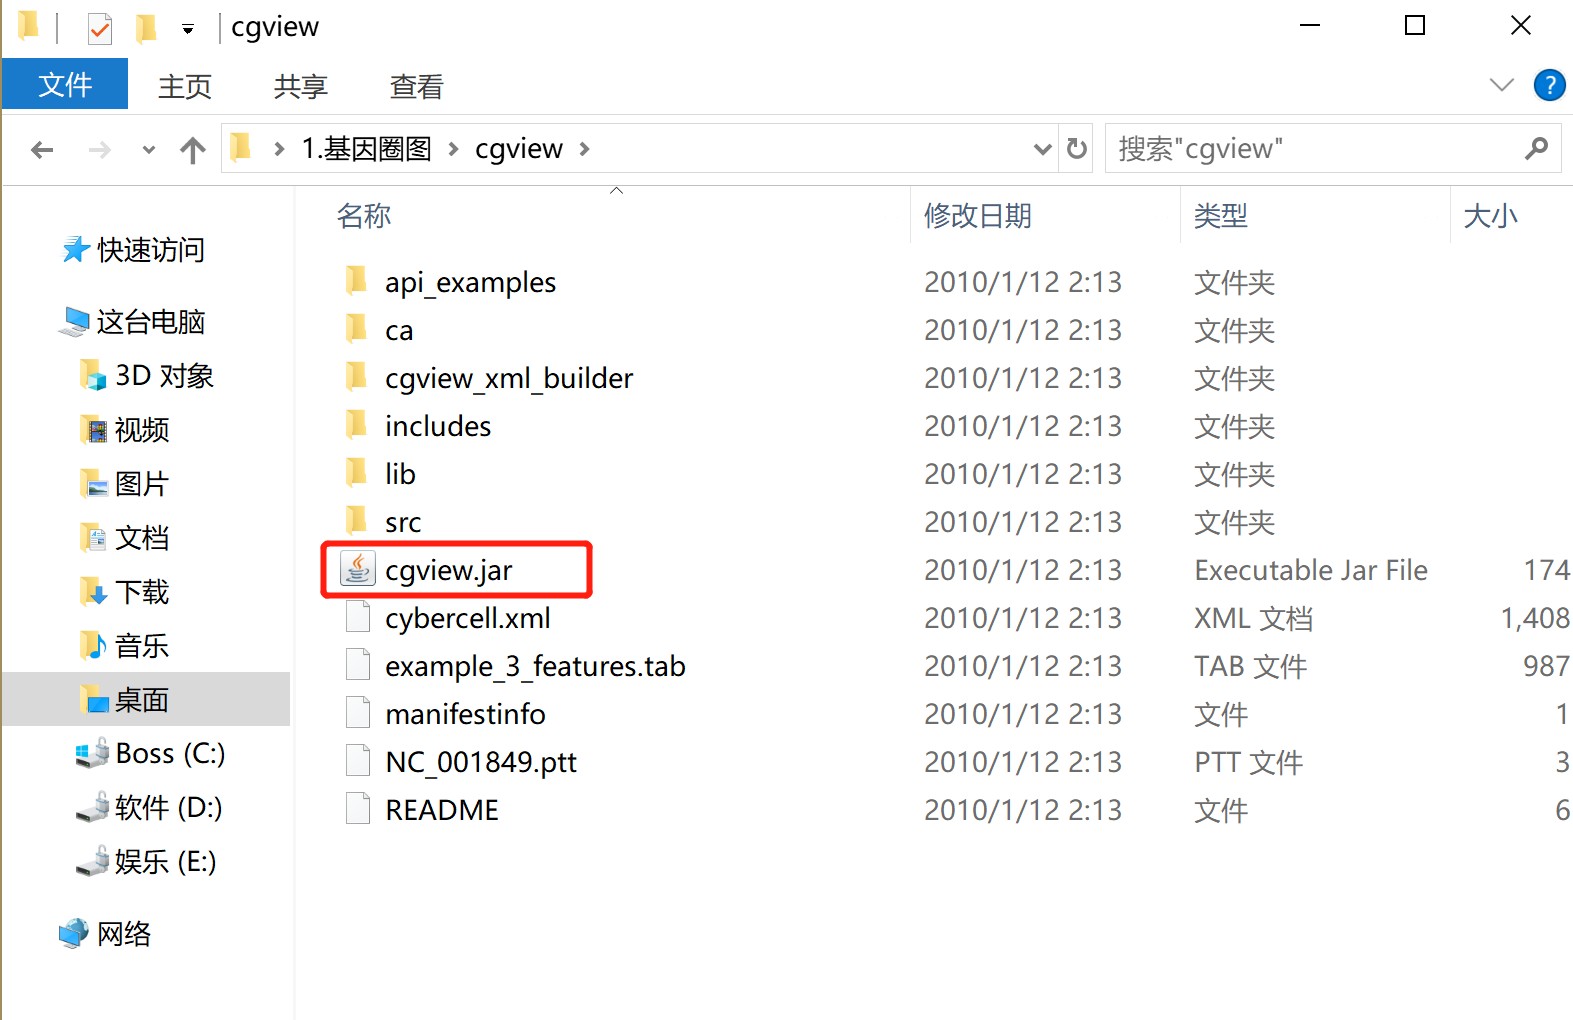Open the 文件 menu tab
The image size is (1573, 1020).
pos(65,84)
